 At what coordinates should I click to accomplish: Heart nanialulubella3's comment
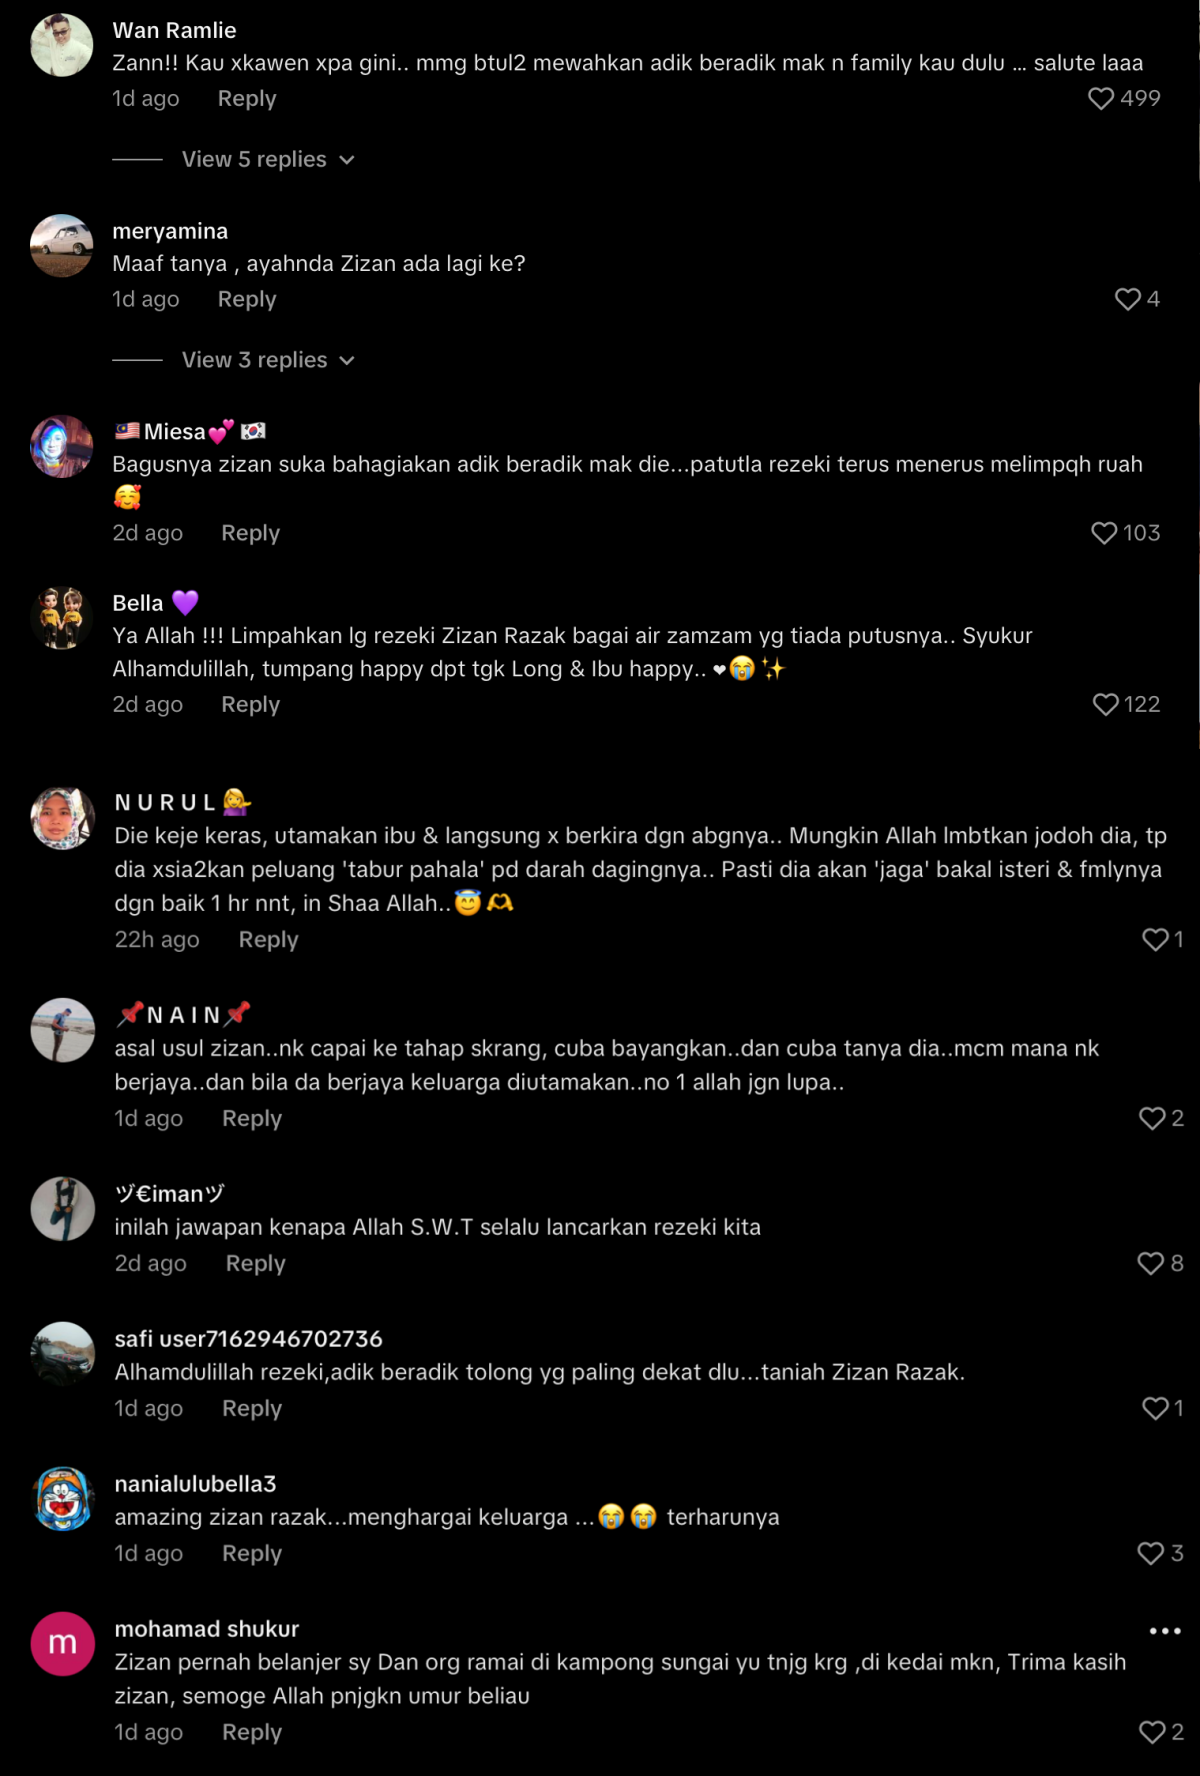(x=1151, y=1553)
